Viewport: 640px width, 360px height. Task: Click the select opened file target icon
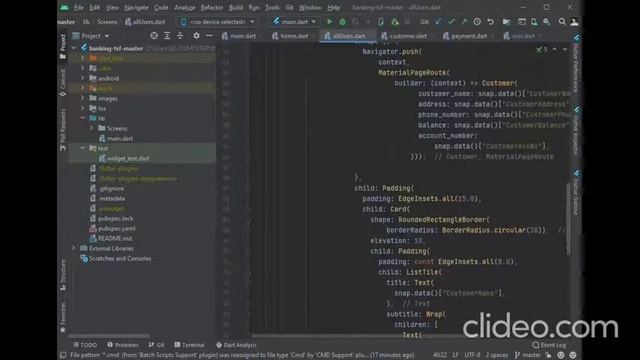(x=154, y=36)
